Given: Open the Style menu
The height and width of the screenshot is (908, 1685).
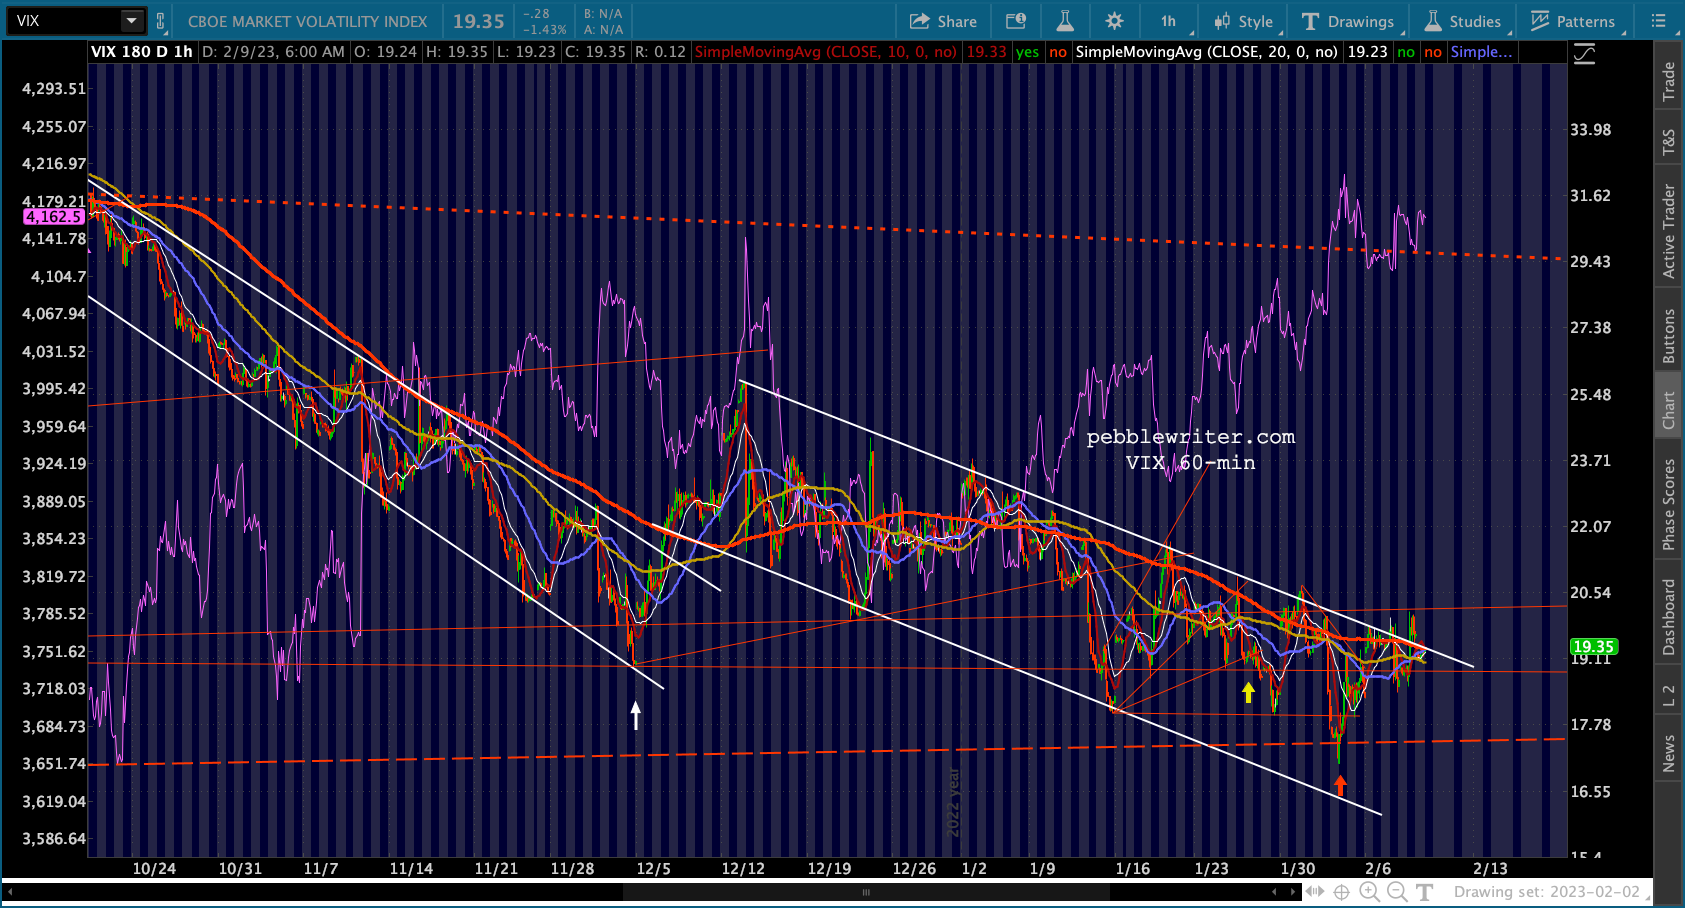Looking at the screenshot, I should (1243, 21).
